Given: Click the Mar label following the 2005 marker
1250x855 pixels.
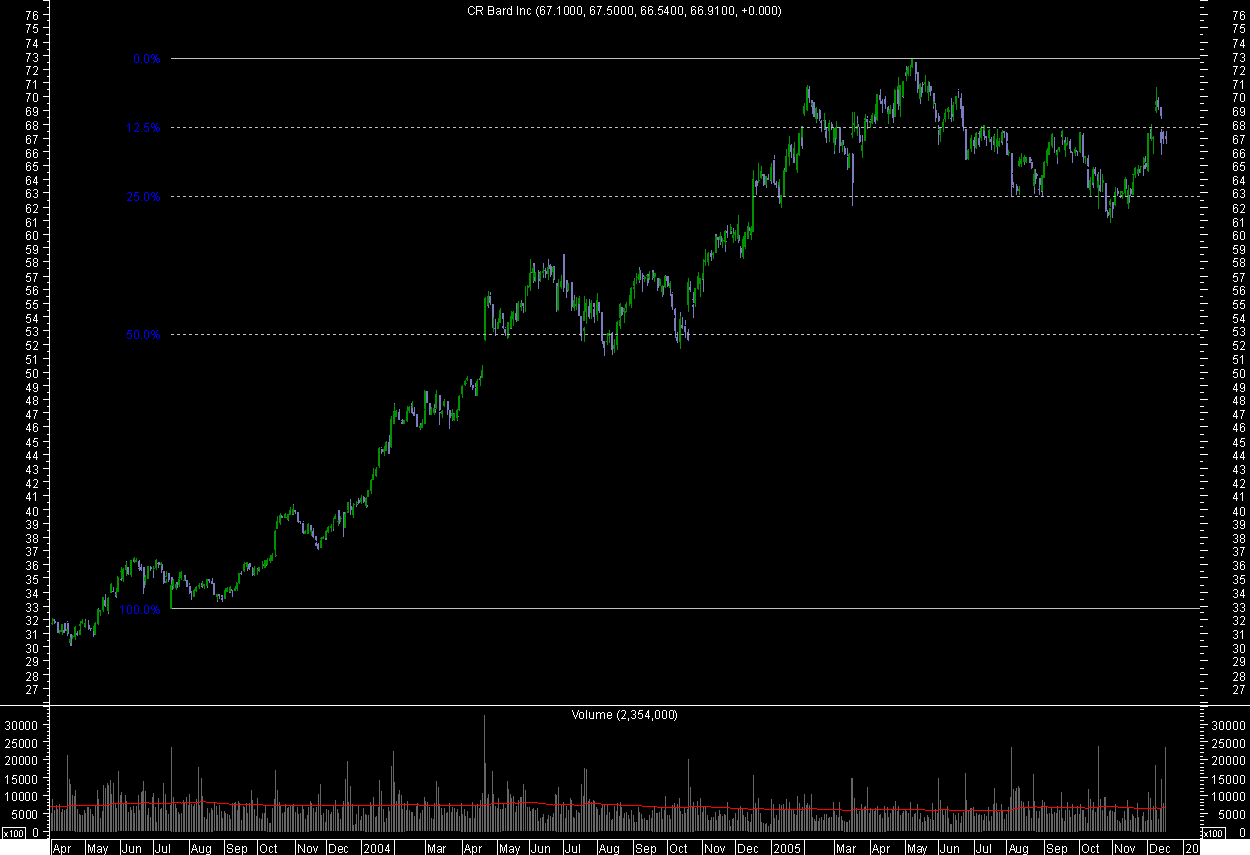Looking at the screenshot, I should coord(846,848).
